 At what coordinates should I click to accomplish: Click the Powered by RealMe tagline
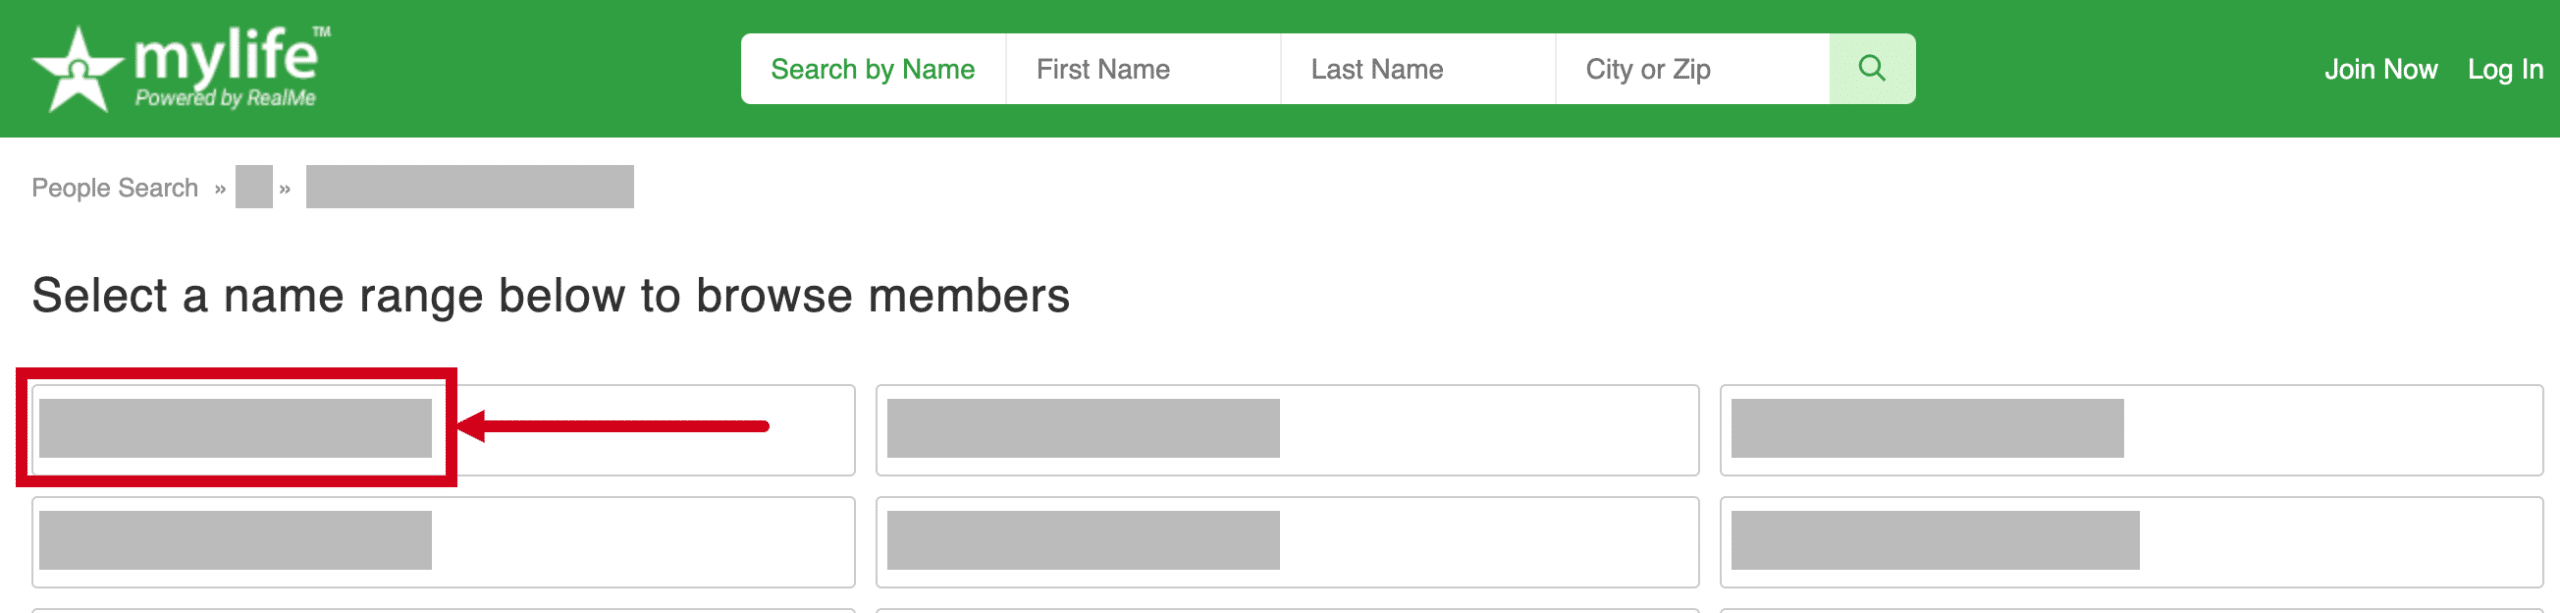(x=225, y=98)
